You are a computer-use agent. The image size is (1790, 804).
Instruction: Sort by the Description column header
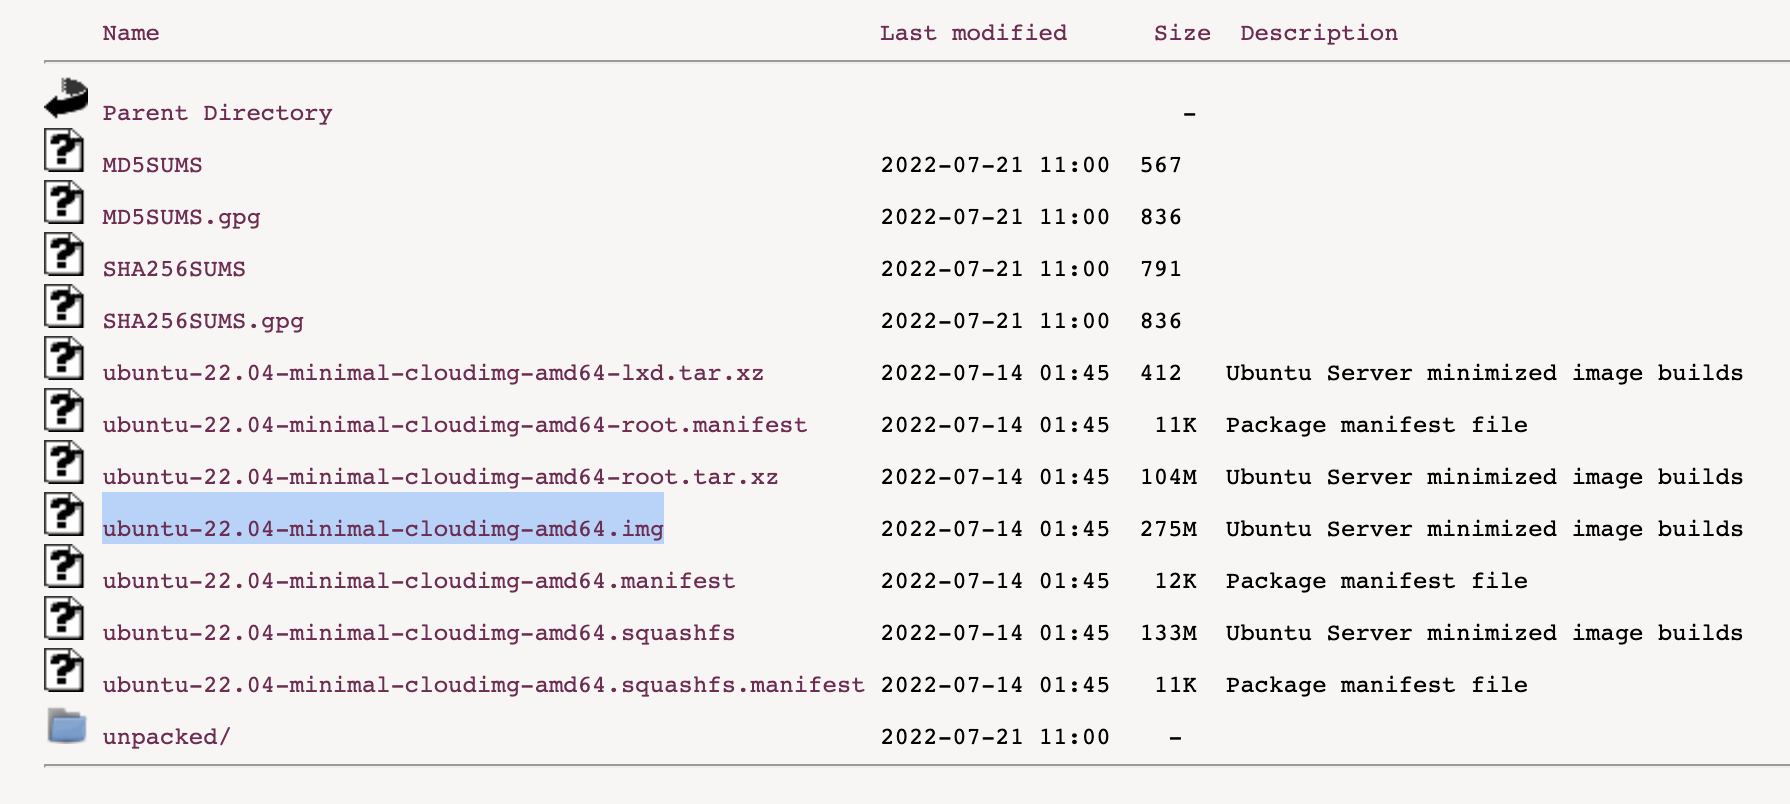[1318, 33]
